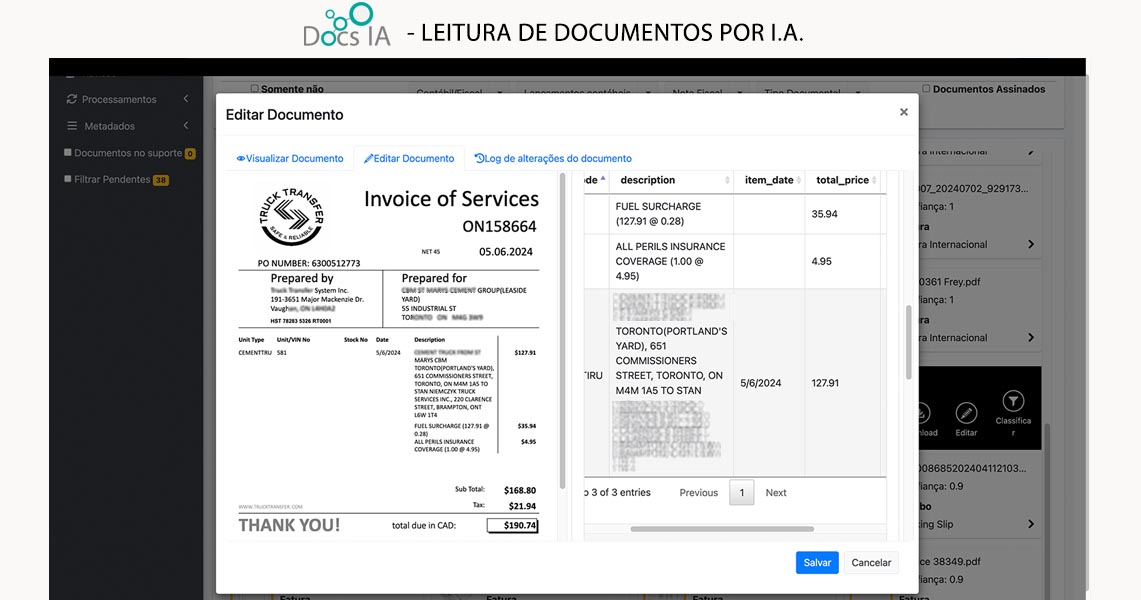Click the Editar pencil icon on document card
Viewport: 1141px width, 600px height.
966,415
